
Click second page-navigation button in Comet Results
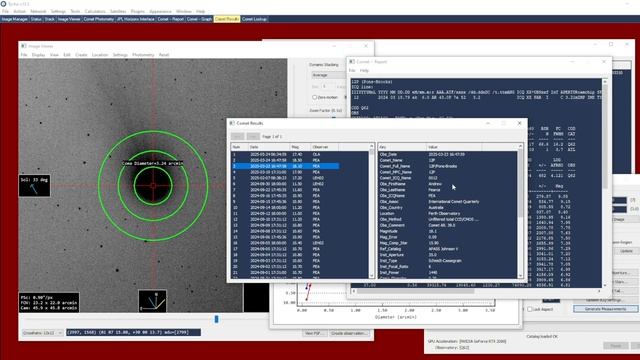(253, 136)
